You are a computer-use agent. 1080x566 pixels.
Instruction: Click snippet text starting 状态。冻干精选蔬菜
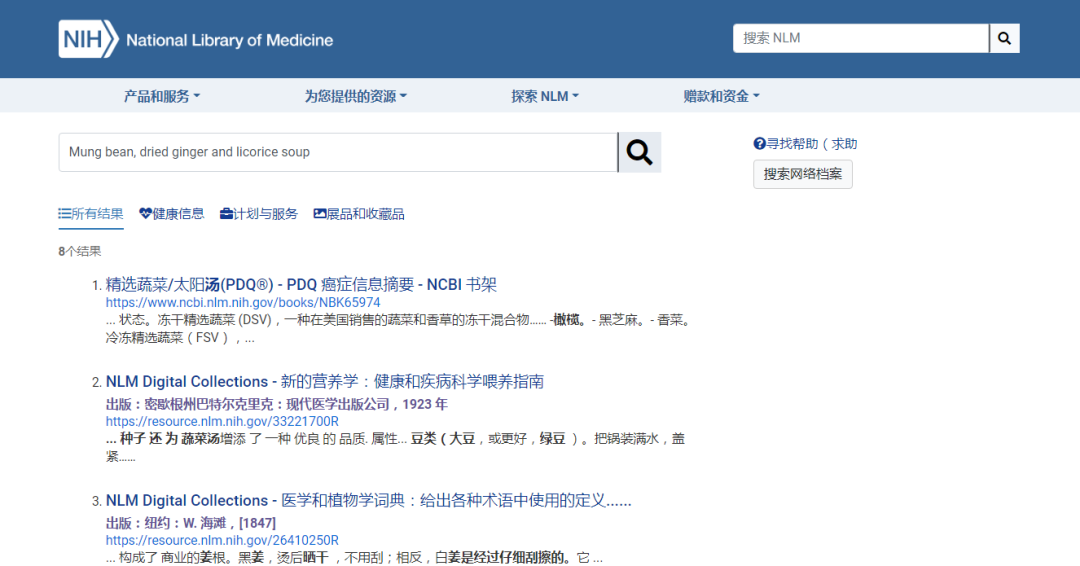[399, 329]
